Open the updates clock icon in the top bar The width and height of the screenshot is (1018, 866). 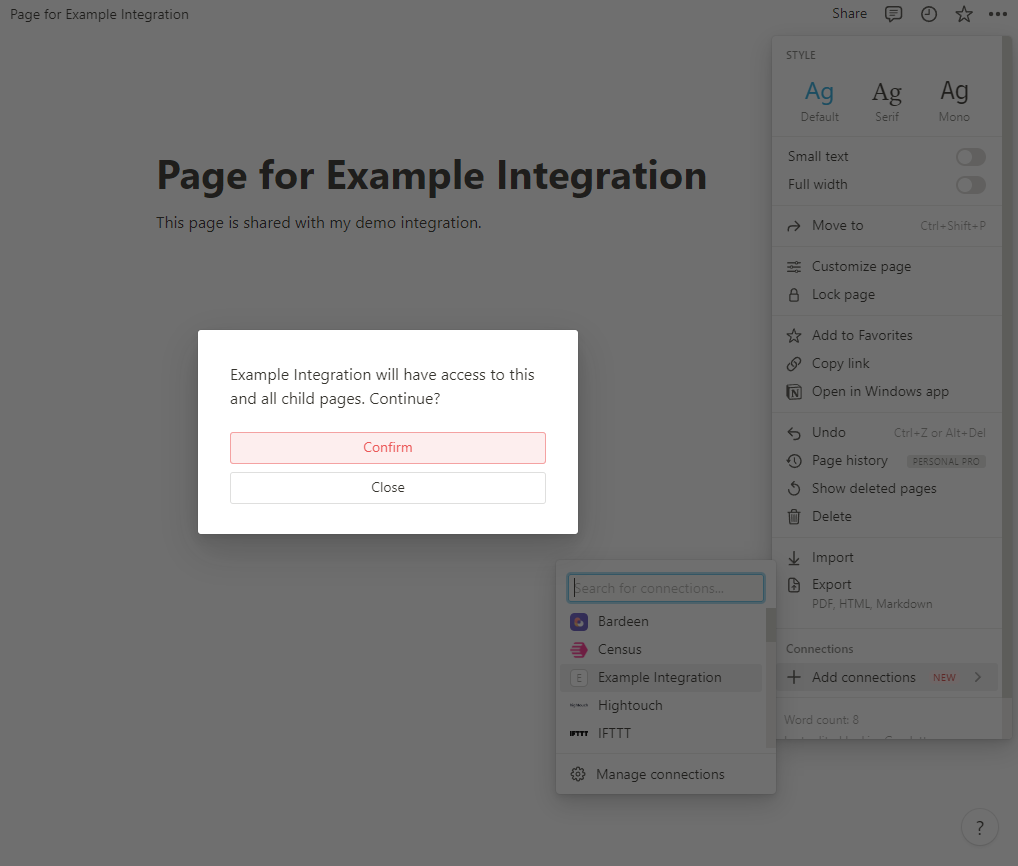[x=929, y=14]
